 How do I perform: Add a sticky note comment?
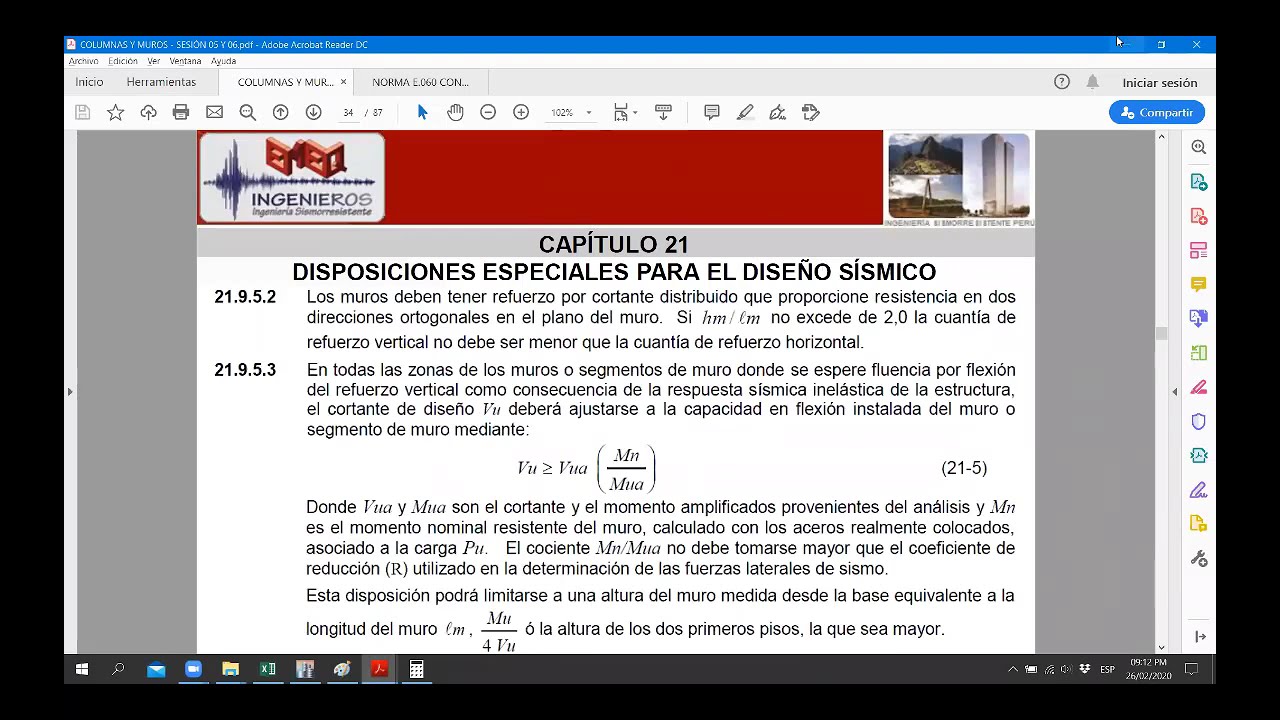tap(712, 113)
